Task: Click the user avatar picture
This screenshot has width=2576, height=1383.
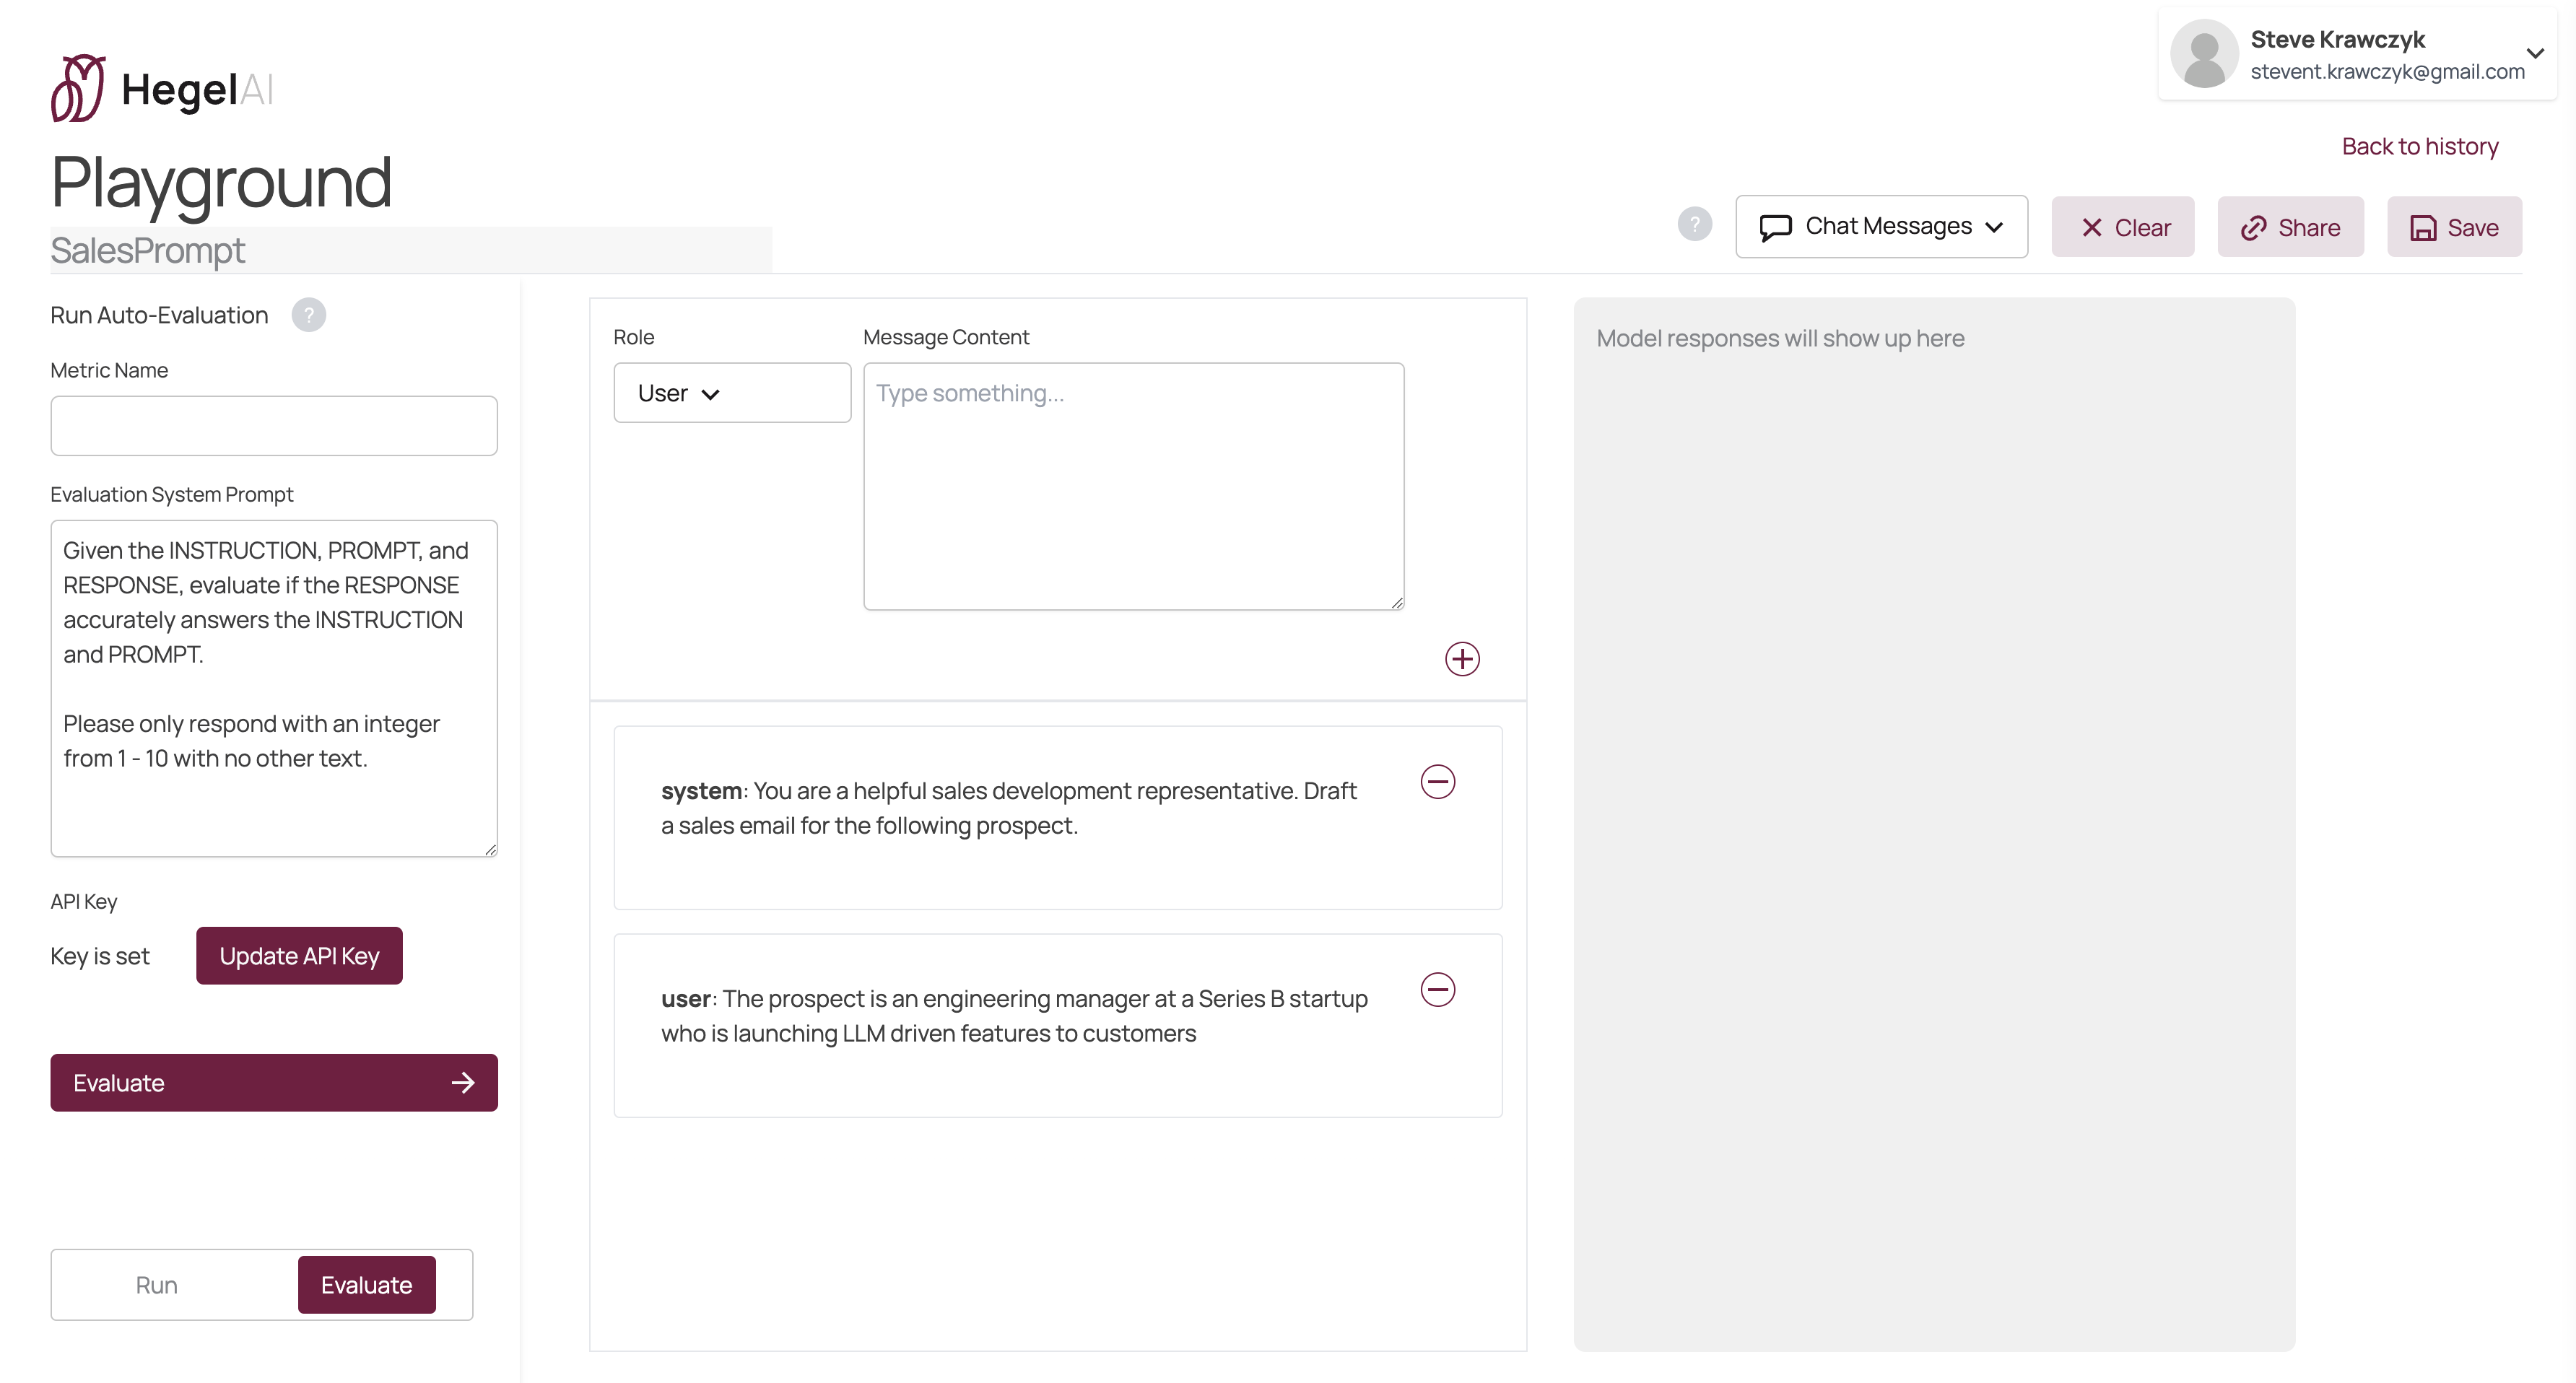Action: 2204,53
